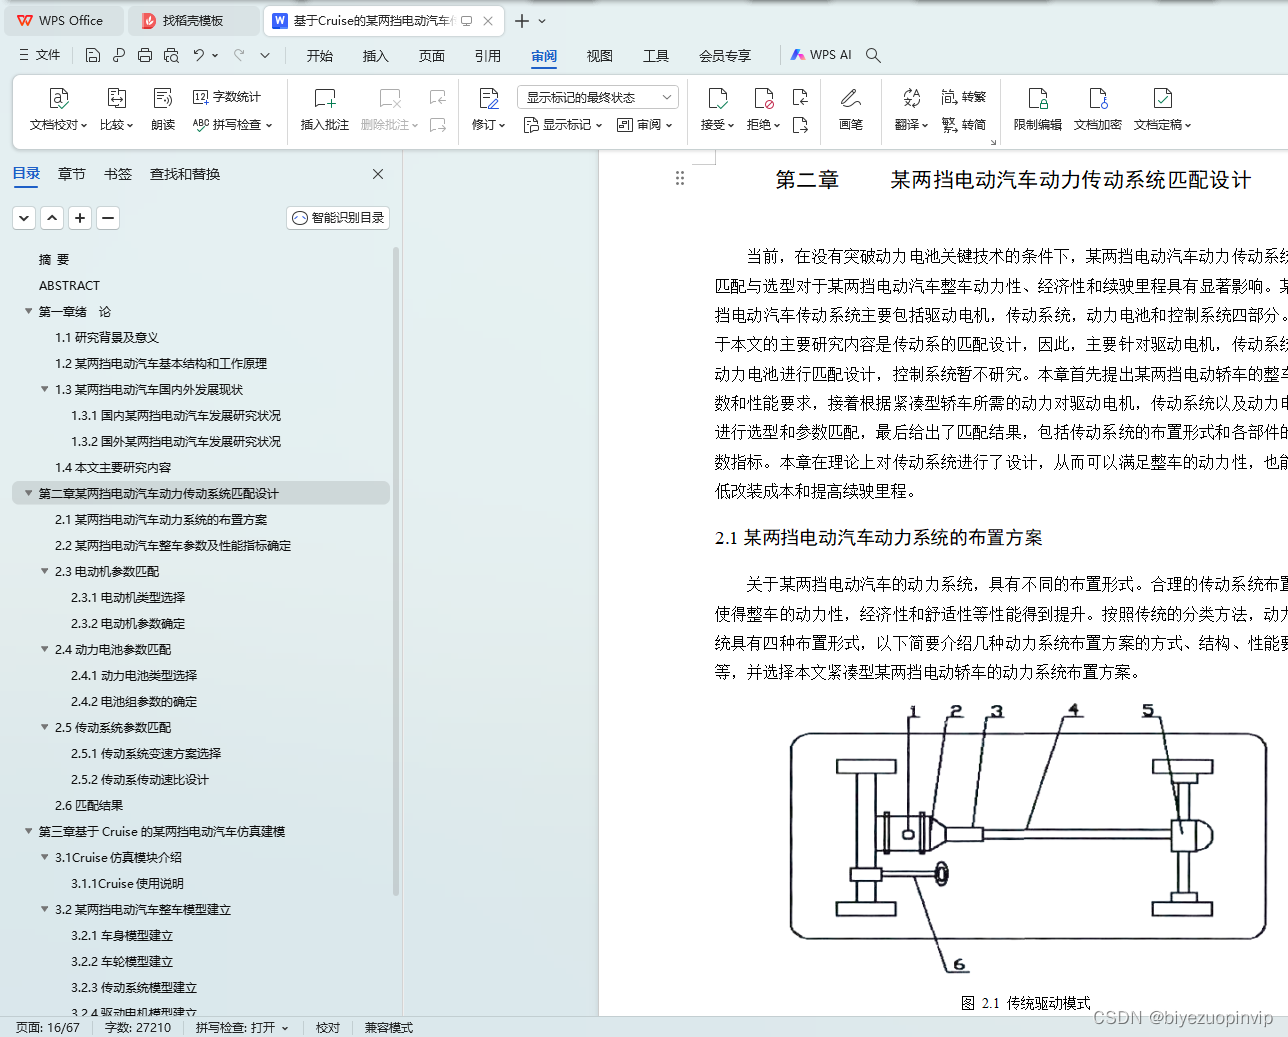This screenshot has width=1288, height=1037.
Task: Expand 拼写检查 status bar dropdown
Action: 285,1028
